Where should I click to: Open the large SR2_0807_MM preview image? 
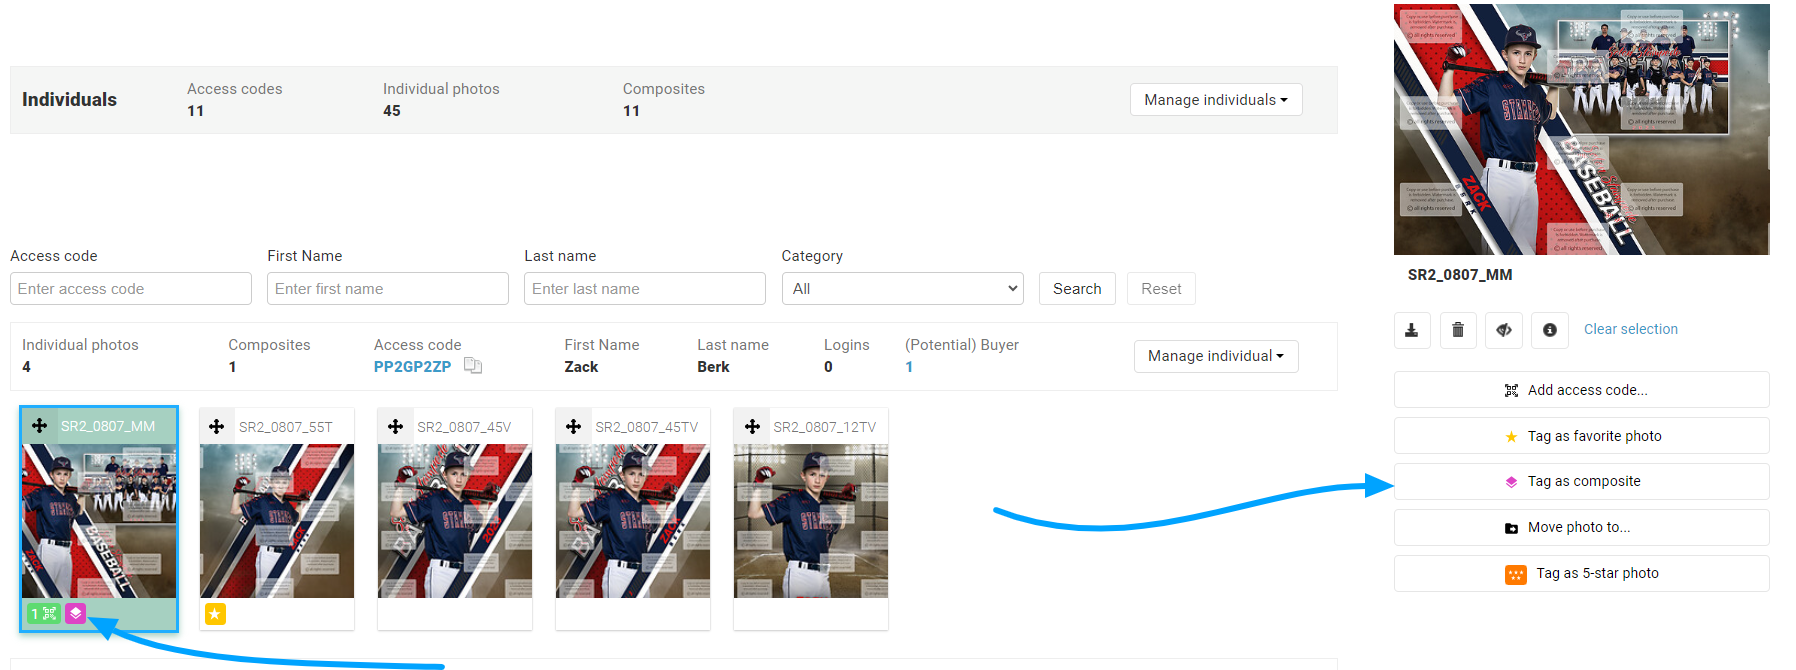[1582, 129]
